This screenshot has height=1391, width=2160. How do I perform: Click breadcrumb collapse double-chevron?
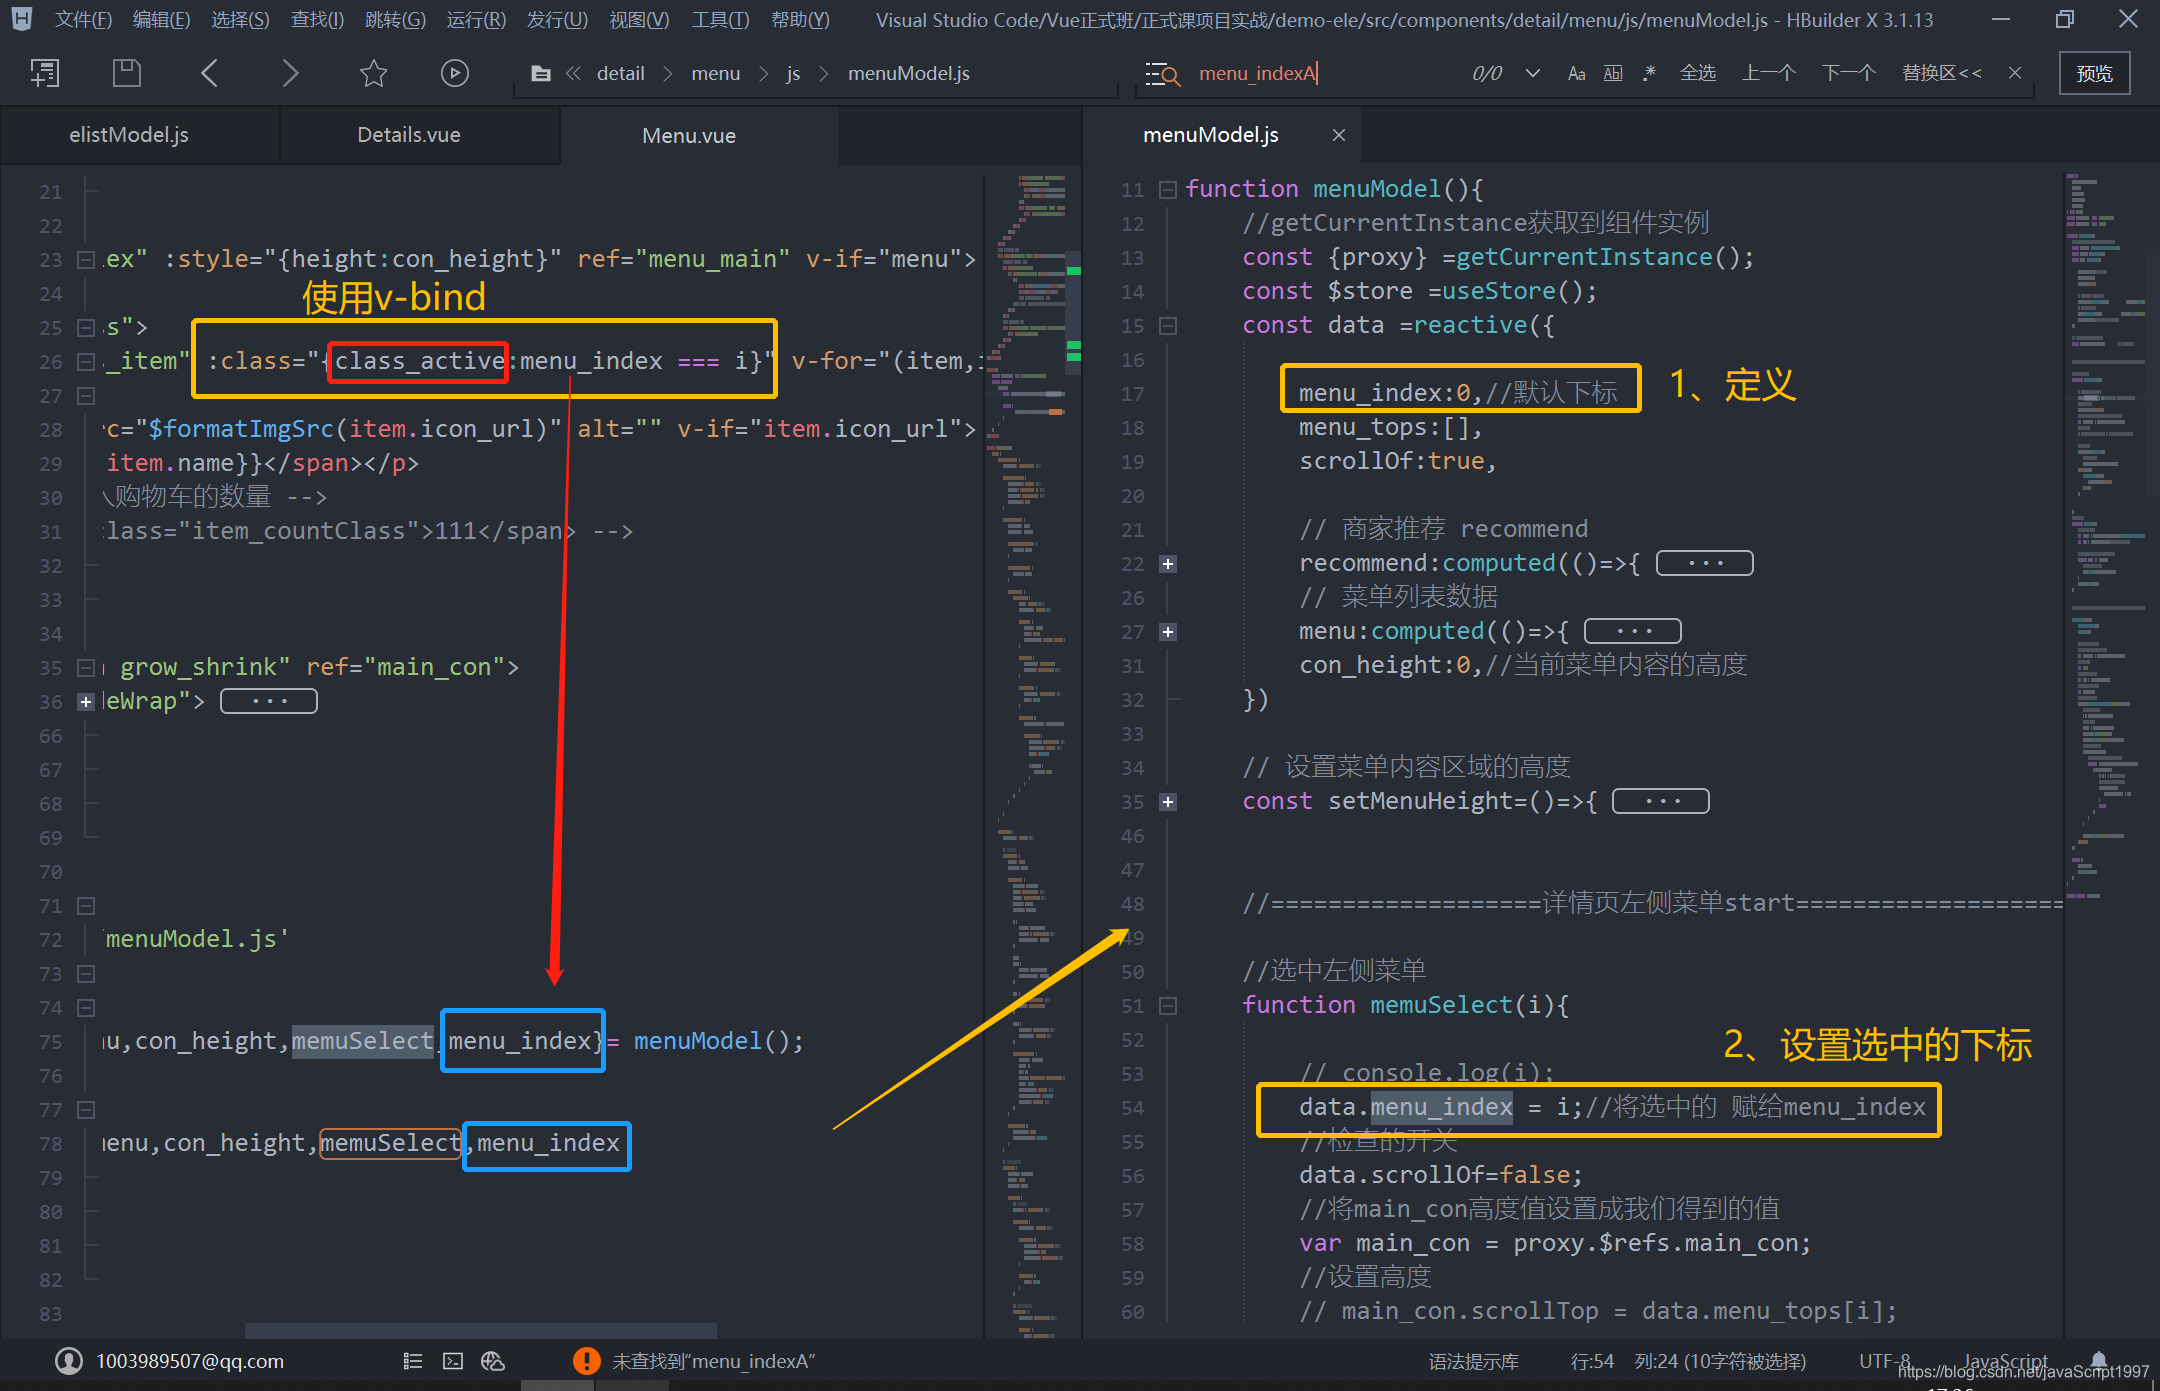(573, 74)
